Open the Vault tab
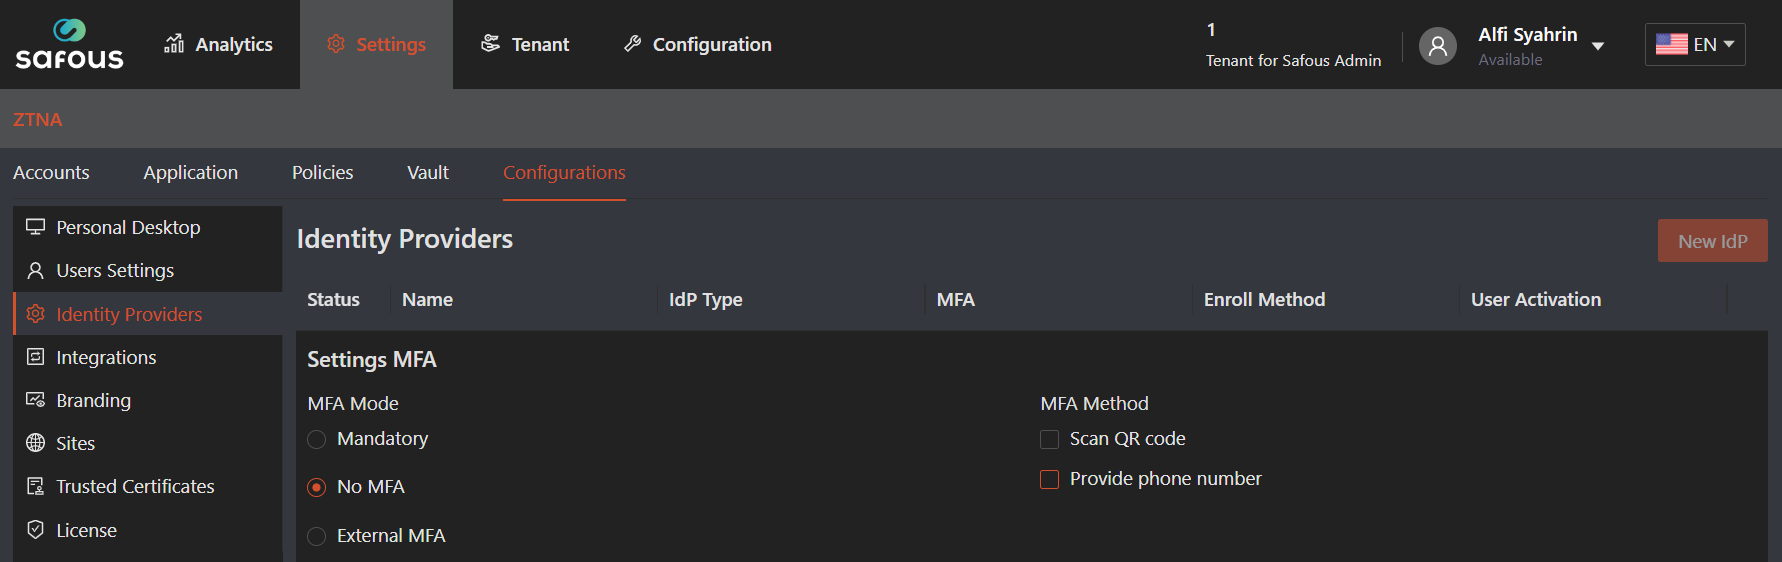 pos(427,172)
